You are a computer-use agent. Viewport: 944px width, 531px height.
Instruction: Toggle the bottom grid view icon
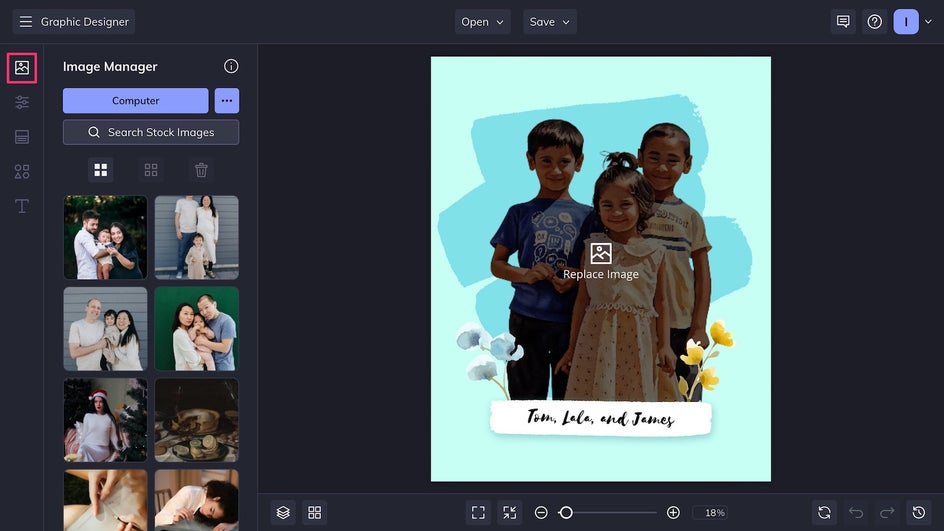(x=315, y=512)
